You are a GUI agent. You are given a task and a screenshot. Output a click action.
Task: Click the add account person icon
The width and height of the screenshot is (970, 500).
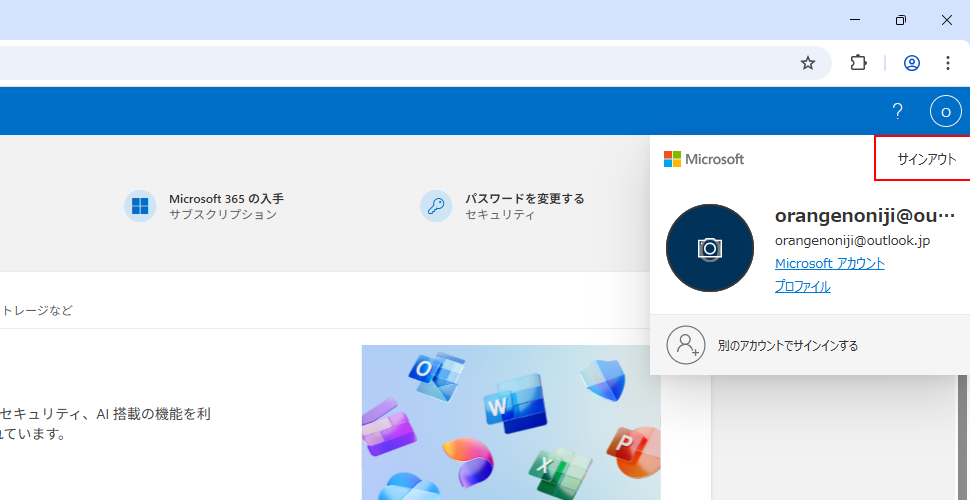[x=686, y=345]
